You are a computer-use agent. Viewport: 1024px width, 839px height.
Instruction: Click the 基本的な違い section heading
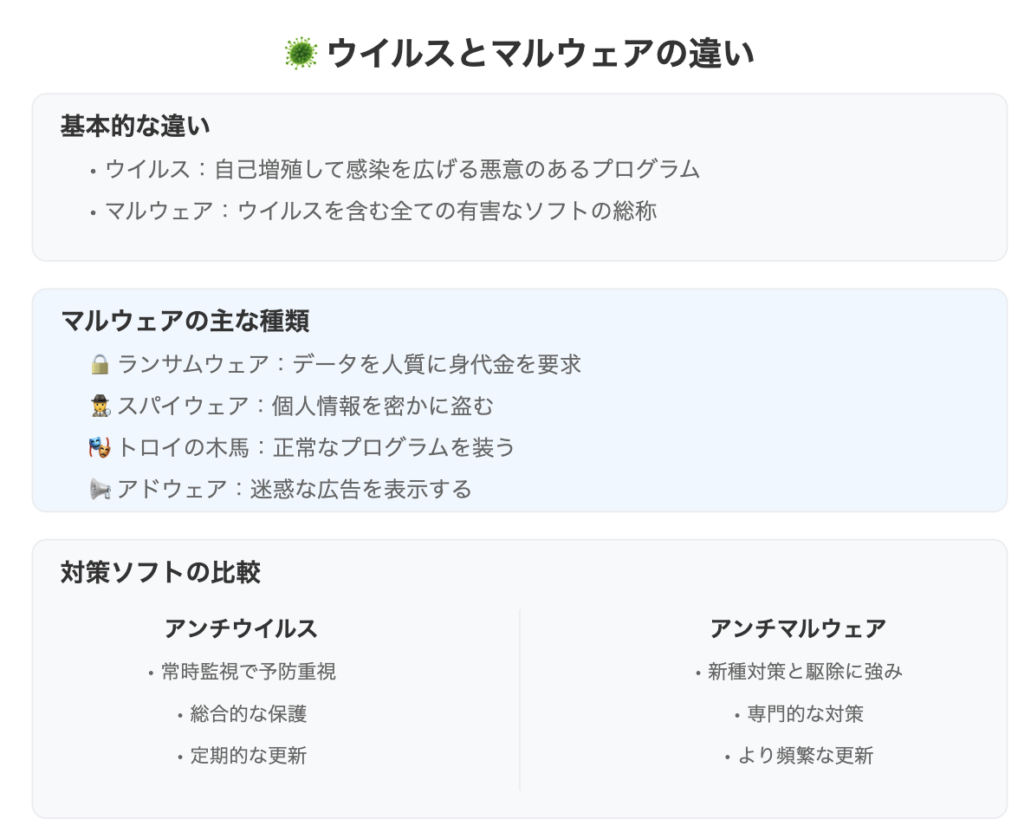(135, 126)
